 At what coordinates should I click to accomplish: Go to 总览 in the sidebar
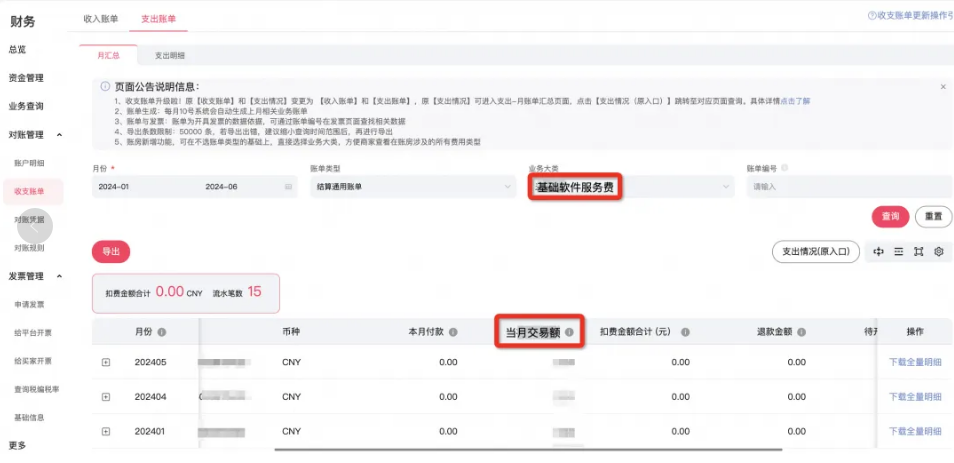pyautogui.click(x=18, y=50)
